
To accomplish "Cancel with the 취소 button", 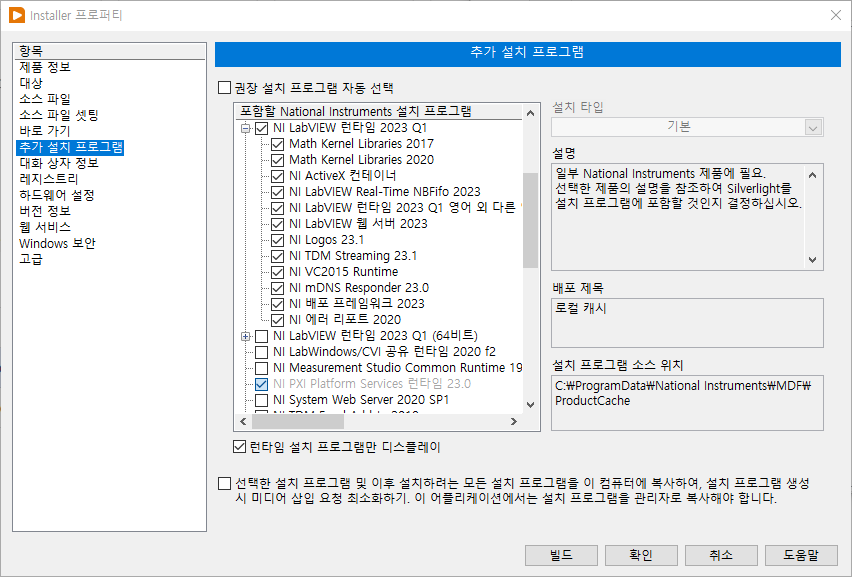I will (721, 555).
